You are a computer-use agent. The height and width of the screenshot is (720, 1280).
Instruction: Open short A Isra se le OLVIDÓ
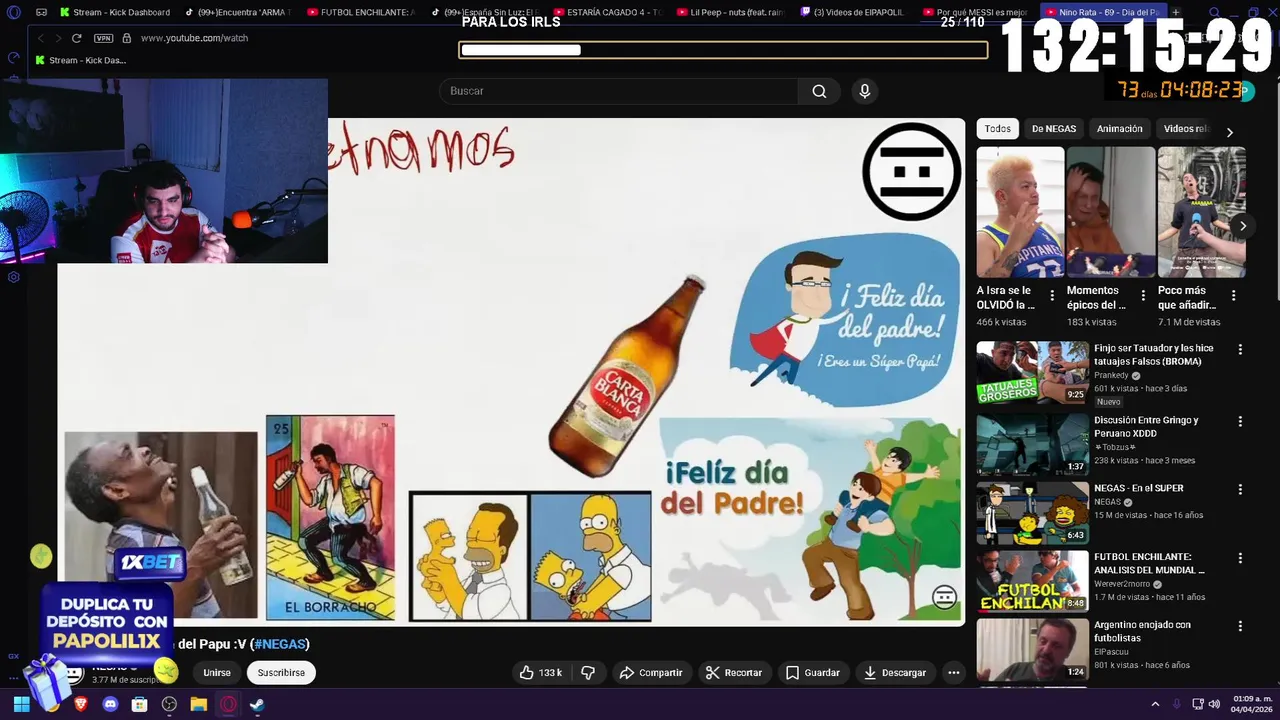[1020, 212]
